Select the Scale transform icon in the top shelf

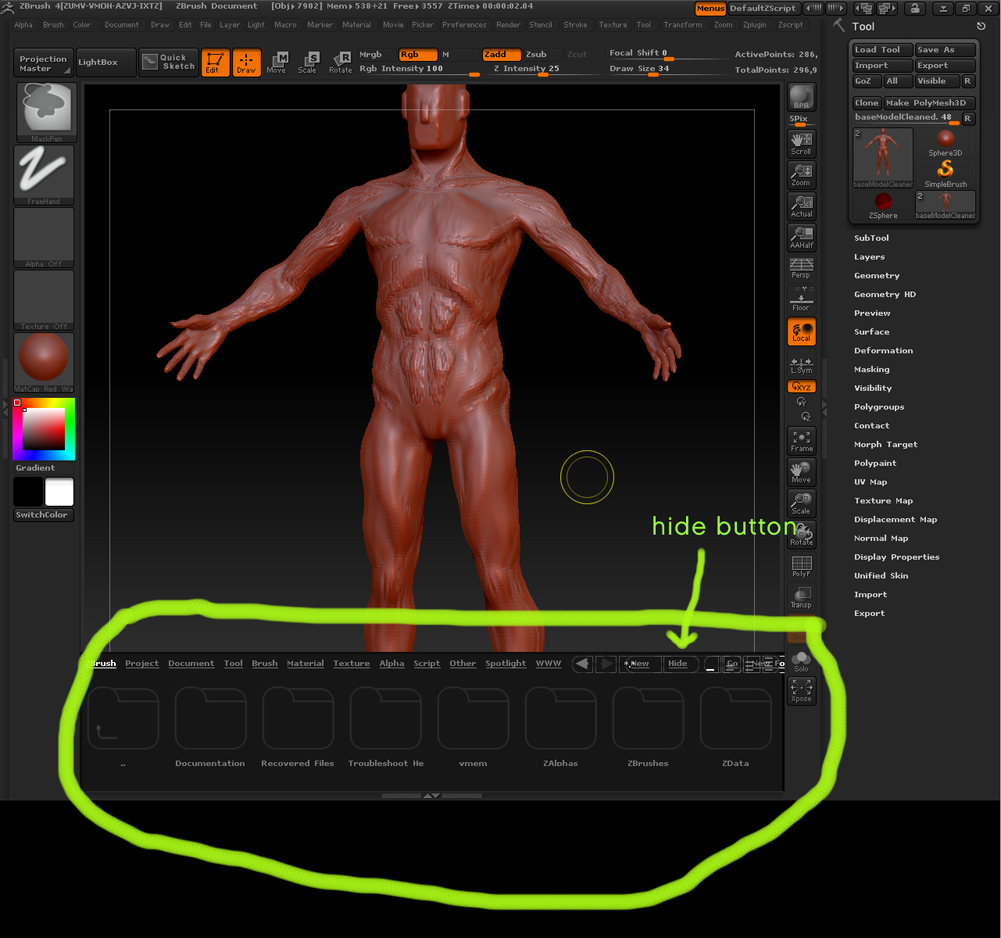click(x=308, y=63)
